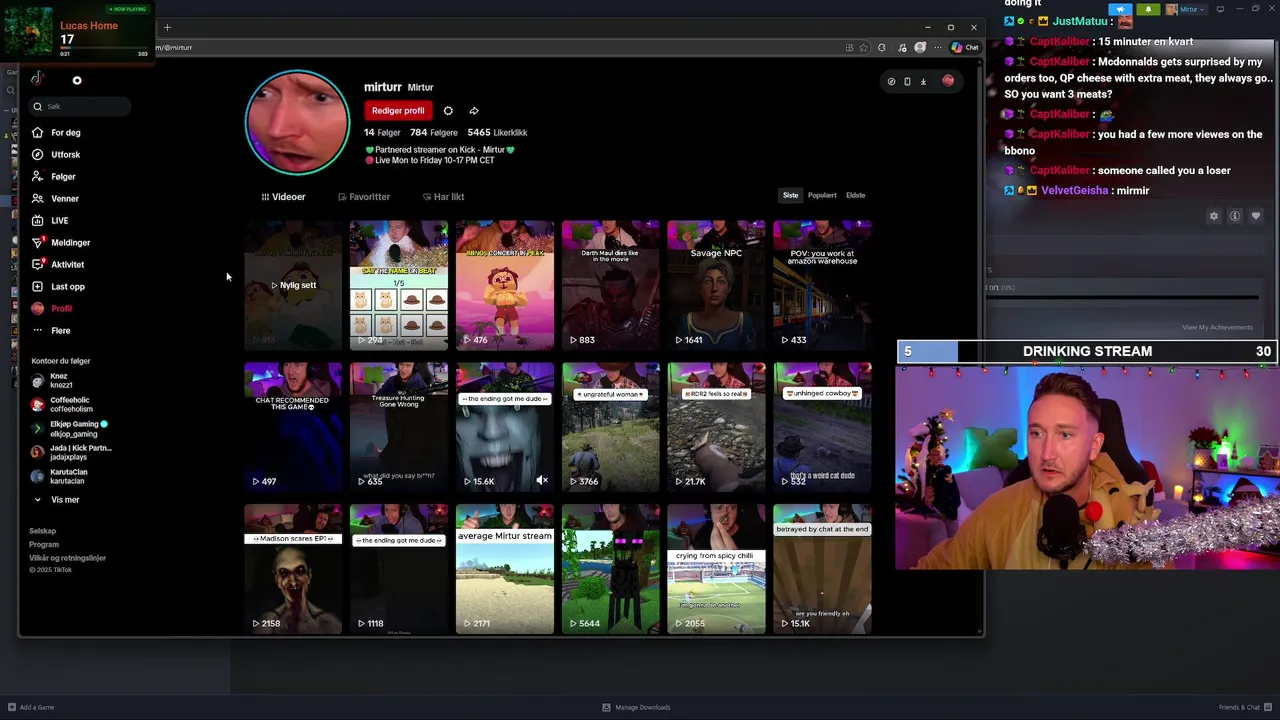Screen dimensions: 1280x720
Task: Open the 784 Følgere followers list
Action: pyautogui.click(x=433, y=132)
